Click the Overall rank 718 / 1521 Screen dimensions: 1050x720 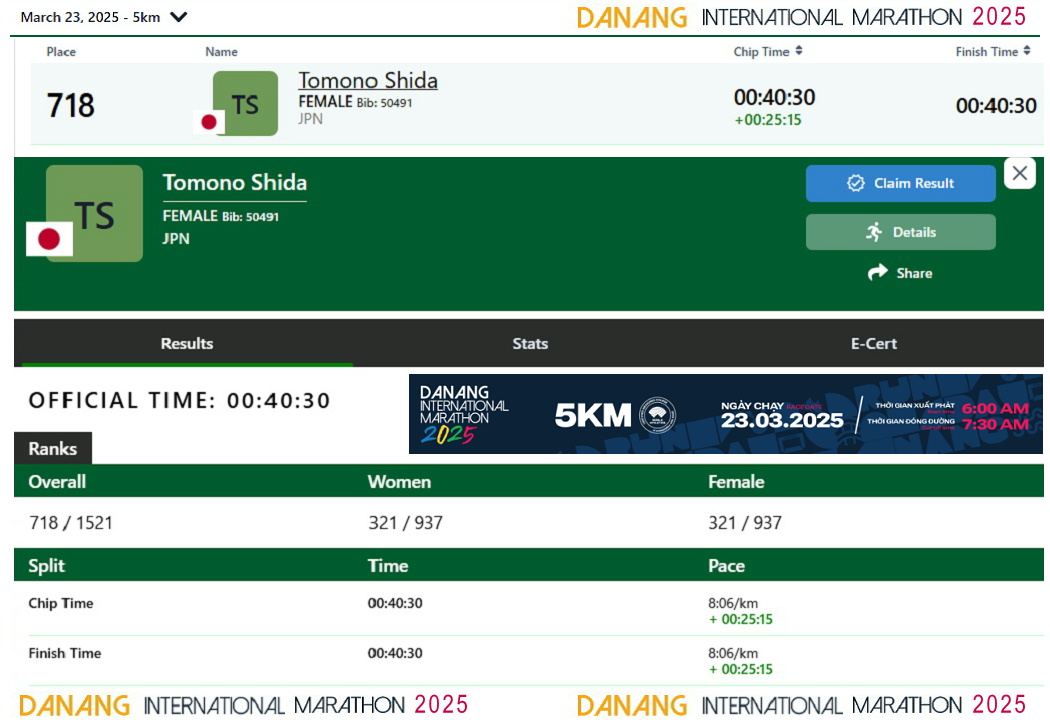click(x=70, y=522)
